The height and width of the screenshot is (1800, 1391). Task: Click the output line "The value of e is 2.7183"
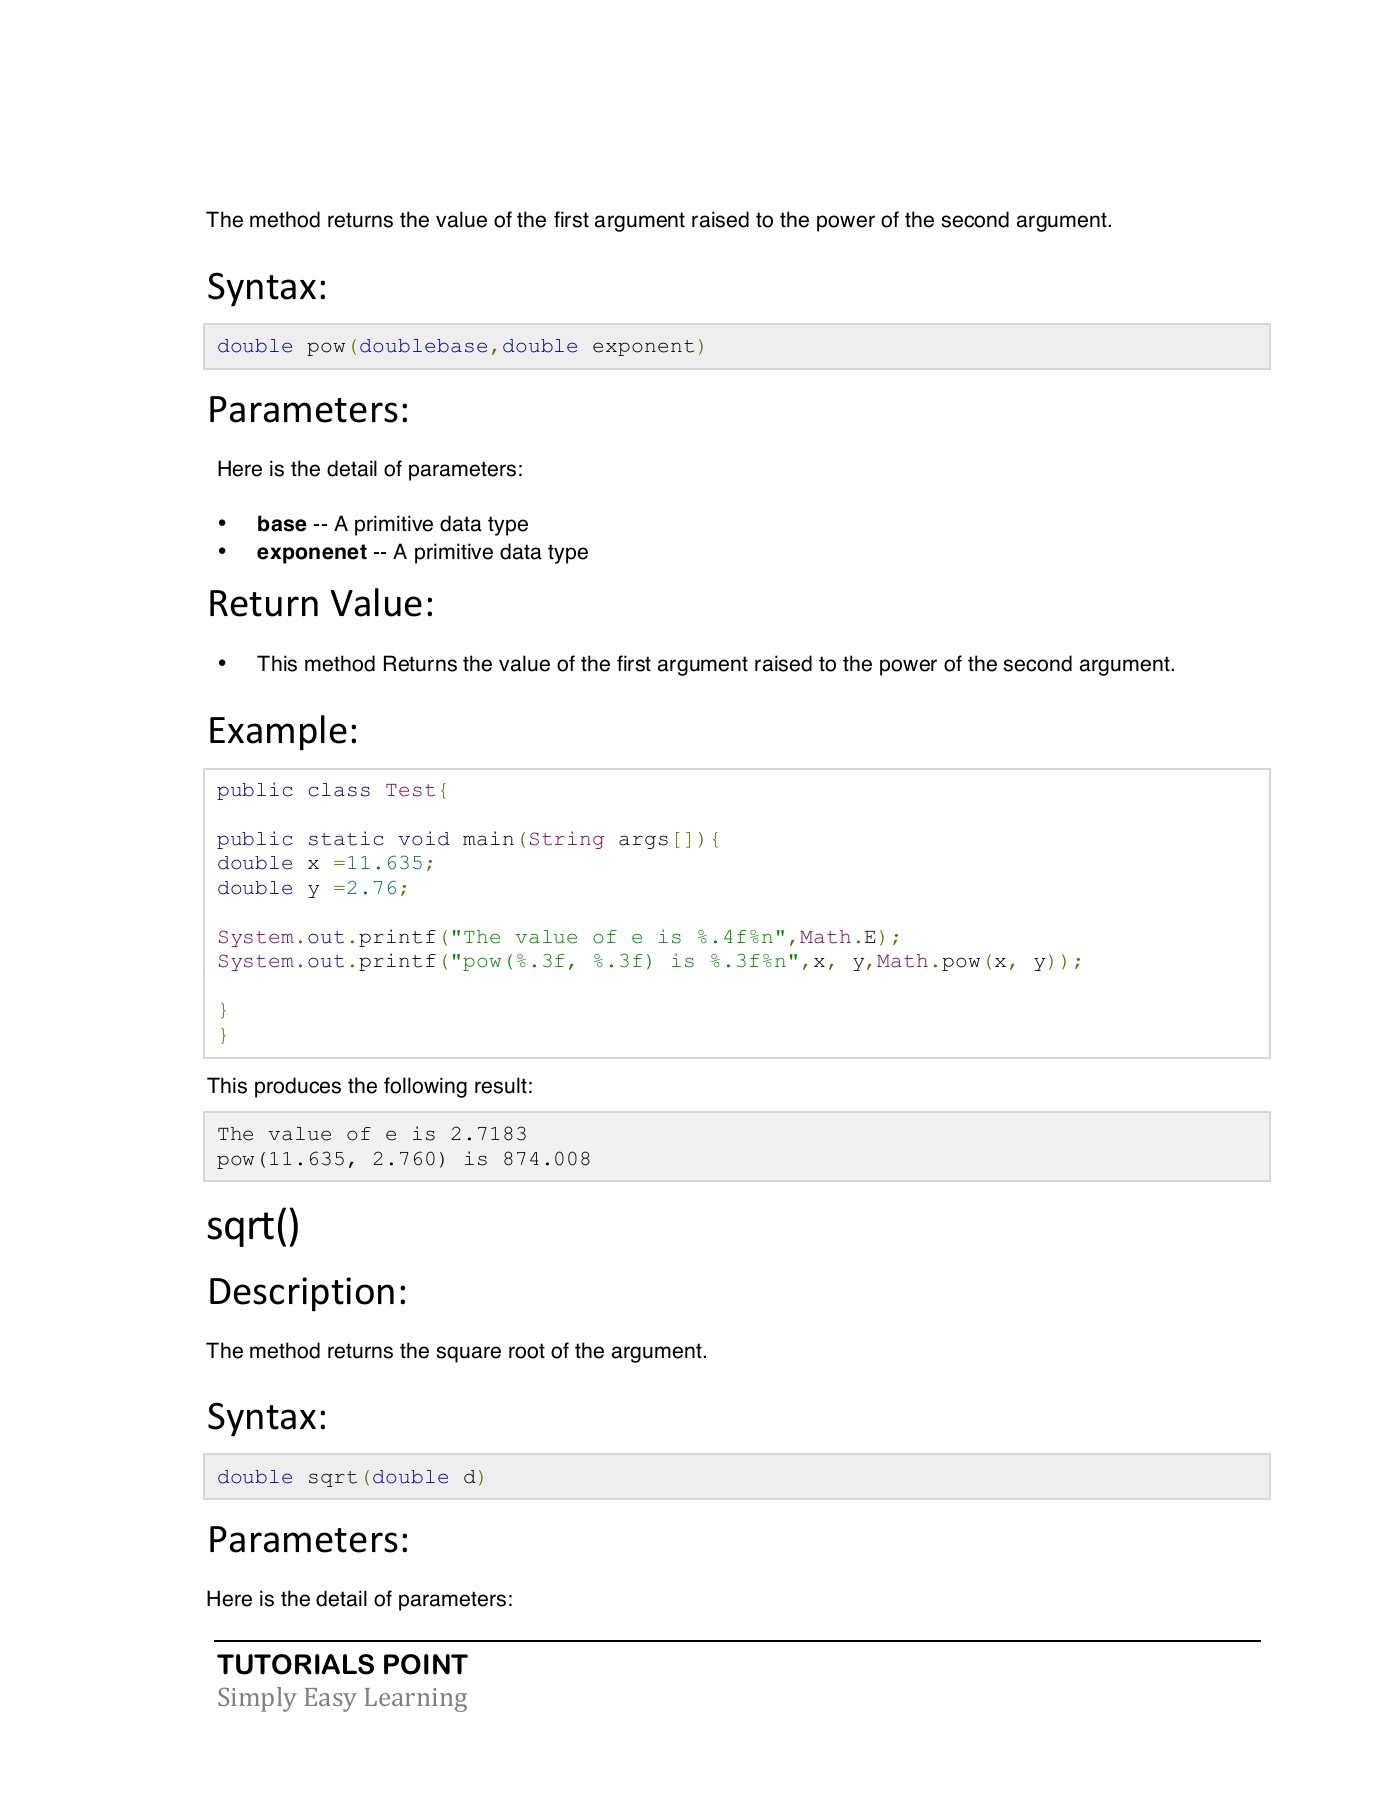(371, 1134)
